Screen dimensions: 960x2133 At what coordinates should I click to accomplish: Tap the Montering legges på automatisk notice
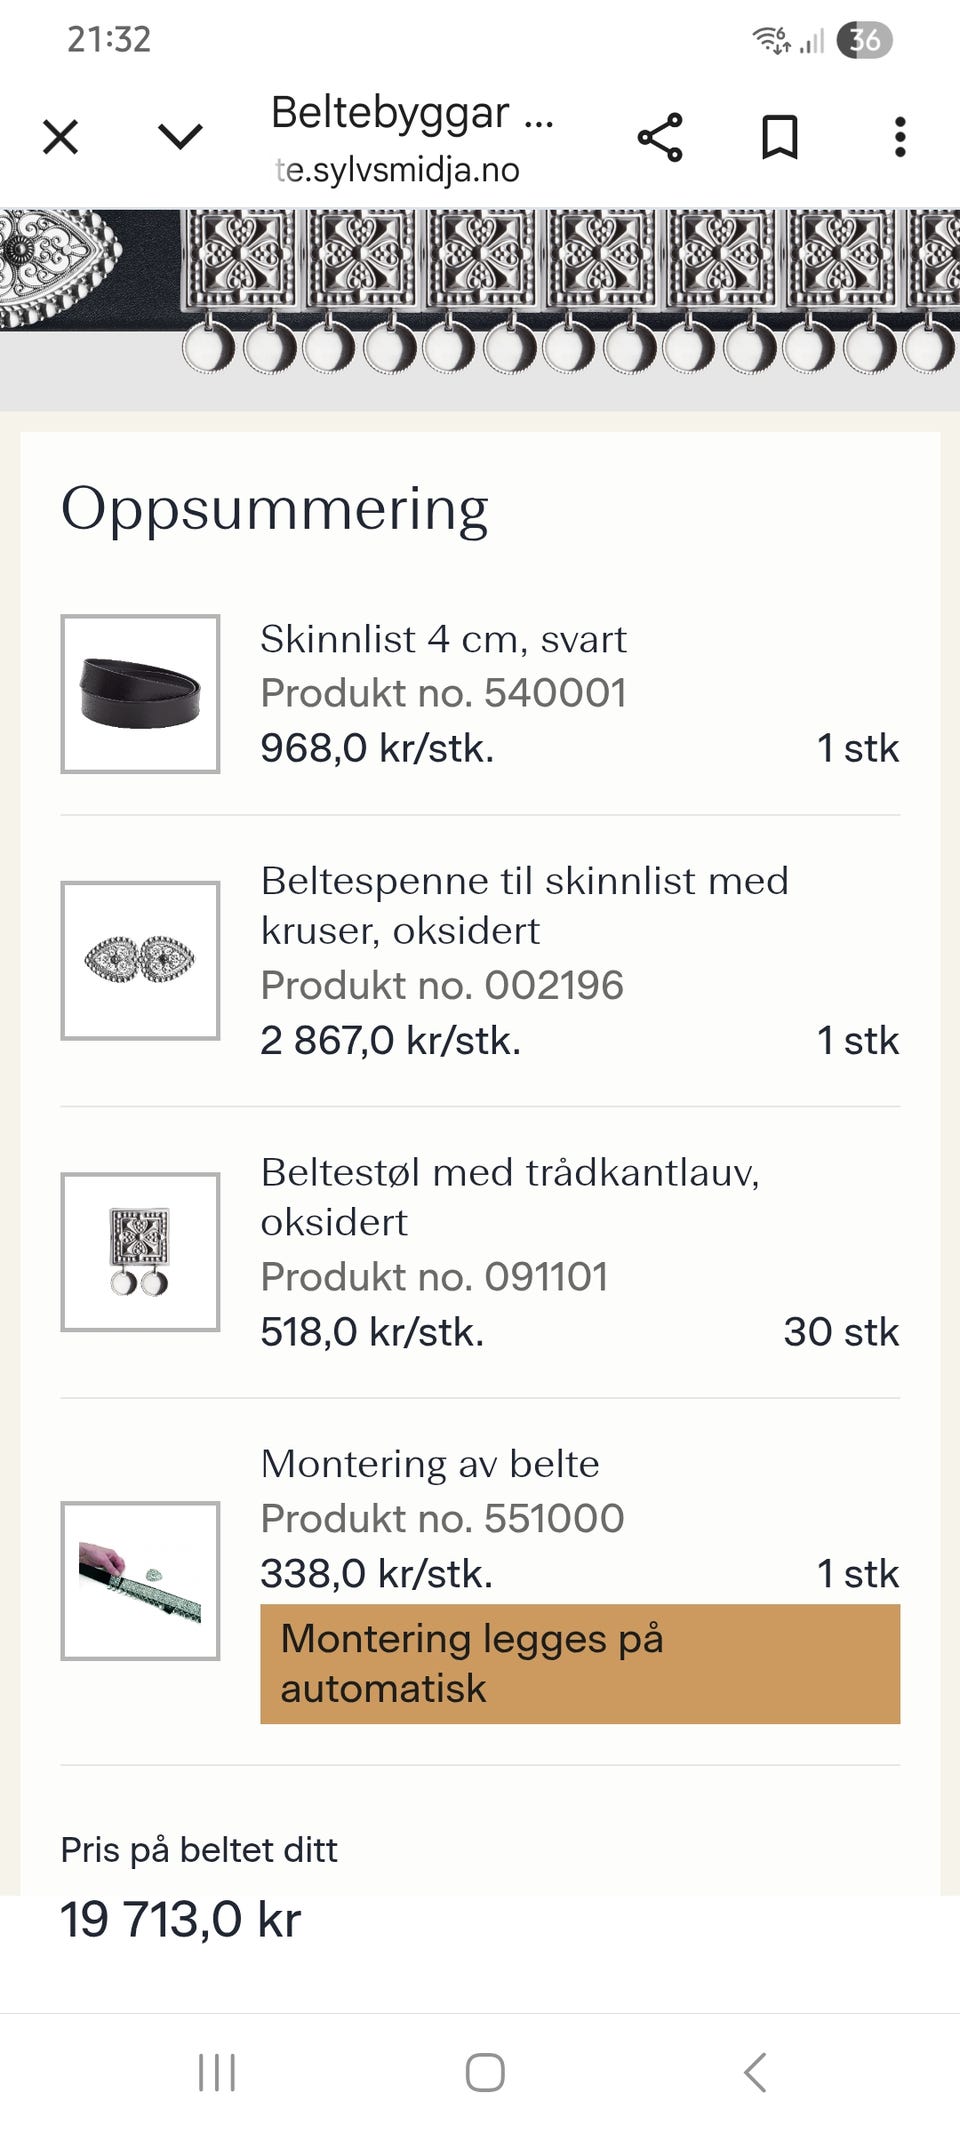coord(580,1664)
